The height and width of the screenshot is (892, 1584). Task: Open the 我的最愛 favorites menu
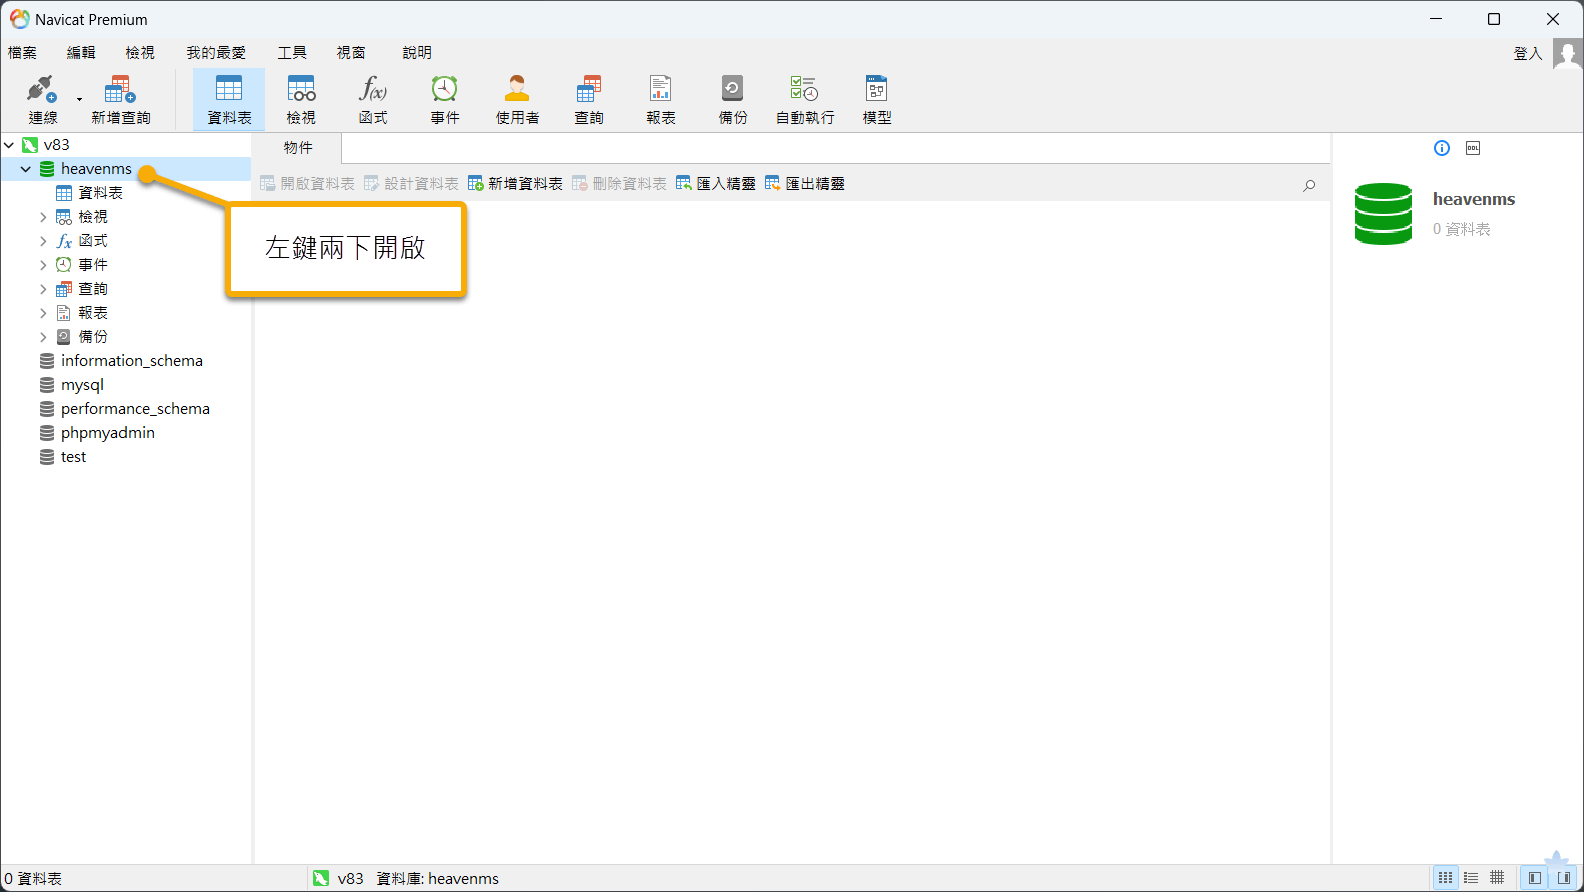(x=216, y=53)
